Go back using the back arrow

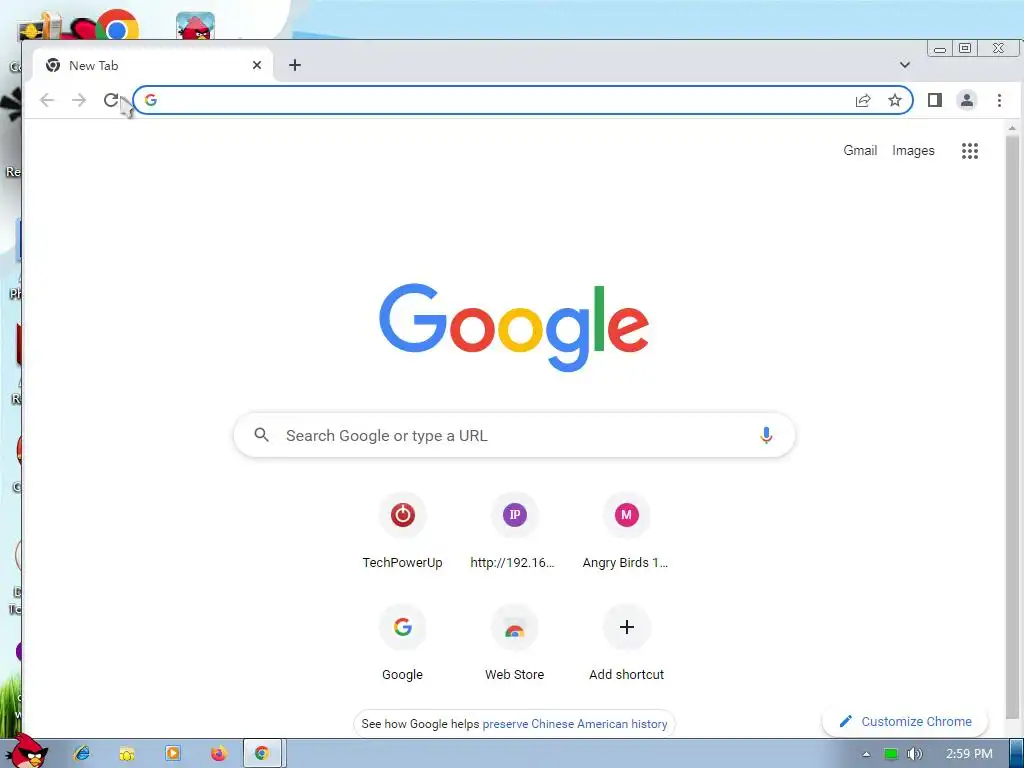pos(47,100)
